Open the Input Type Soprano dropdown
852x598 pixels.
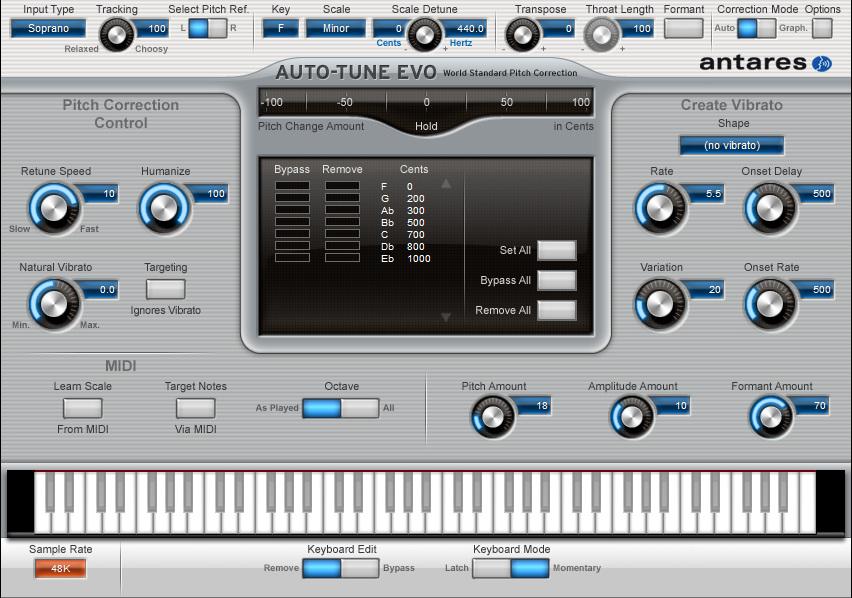click(48, 28)
